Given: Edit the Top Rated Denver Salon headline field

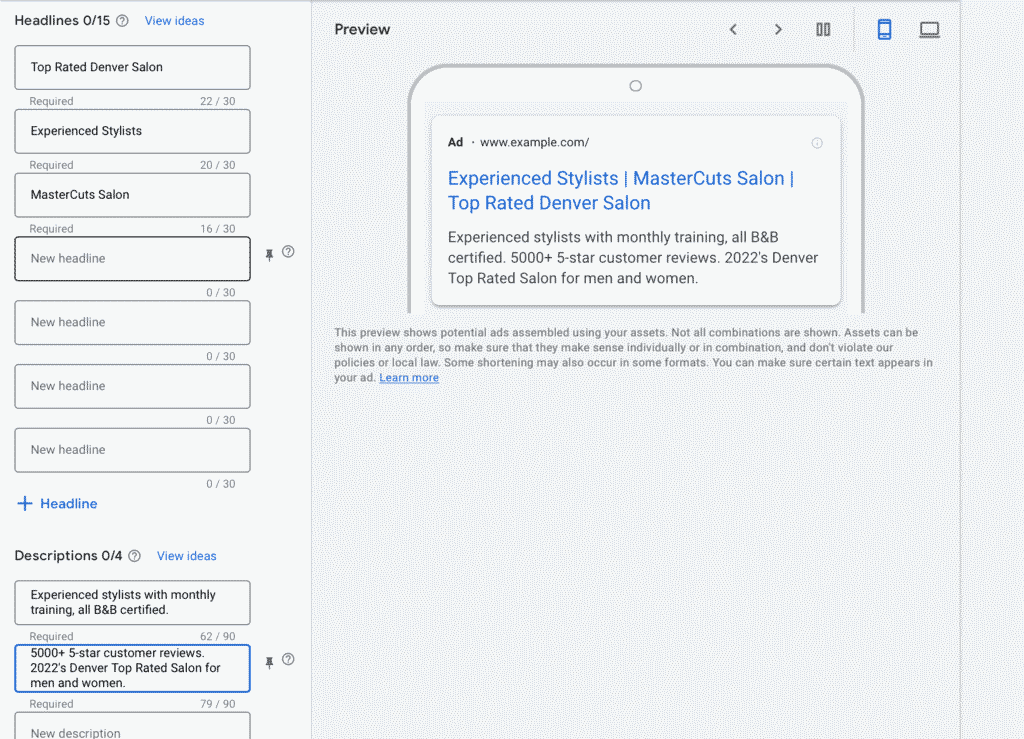Looking at the screenshot, I should 132,68.
